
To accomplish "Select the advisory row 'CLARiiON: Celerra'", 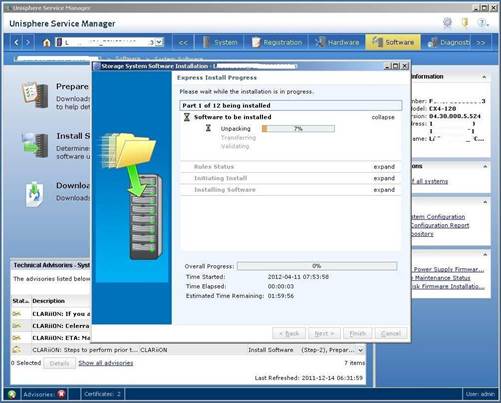I will pos(51,326).
